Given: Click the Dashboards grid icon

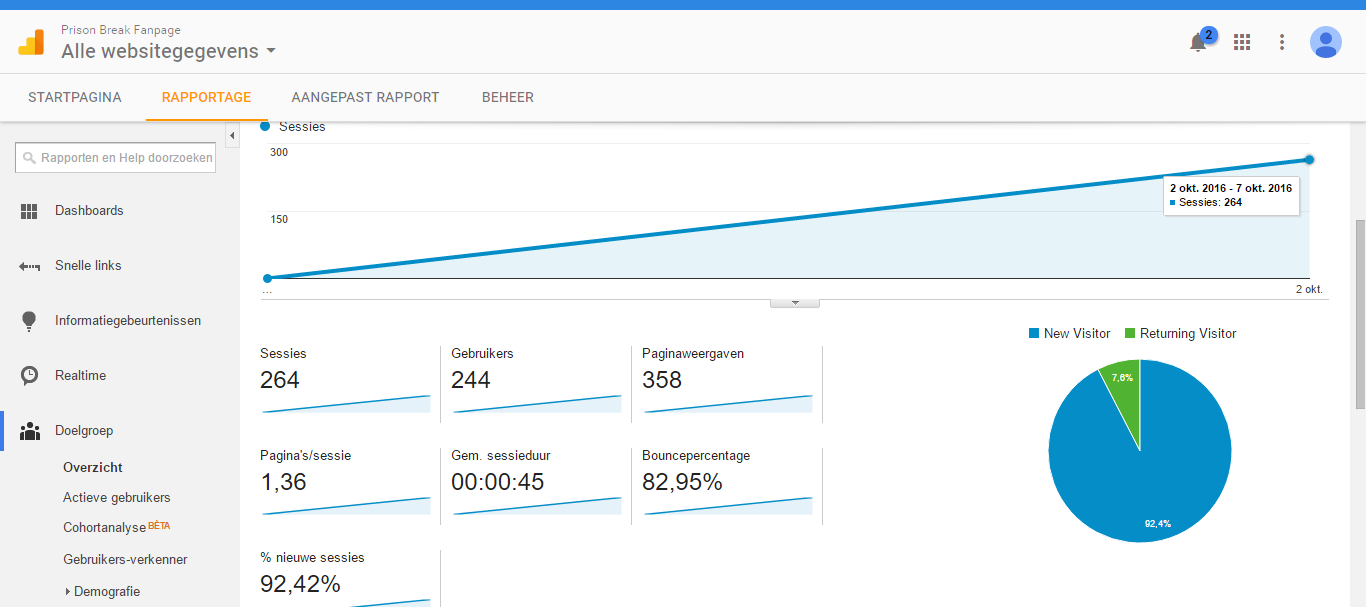Looking at the screenshot, I should [x=29, y=211].
